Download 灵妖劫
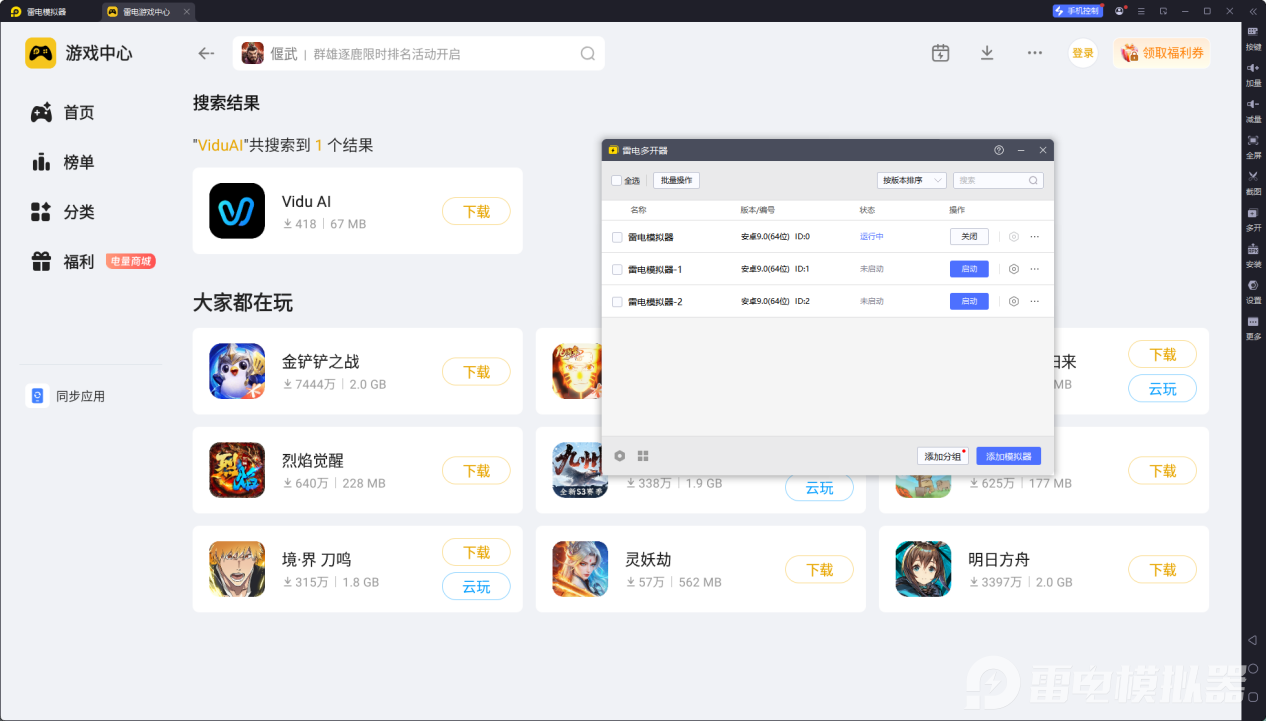Viewport: 1266px width, 721px height. click(819, 569)
